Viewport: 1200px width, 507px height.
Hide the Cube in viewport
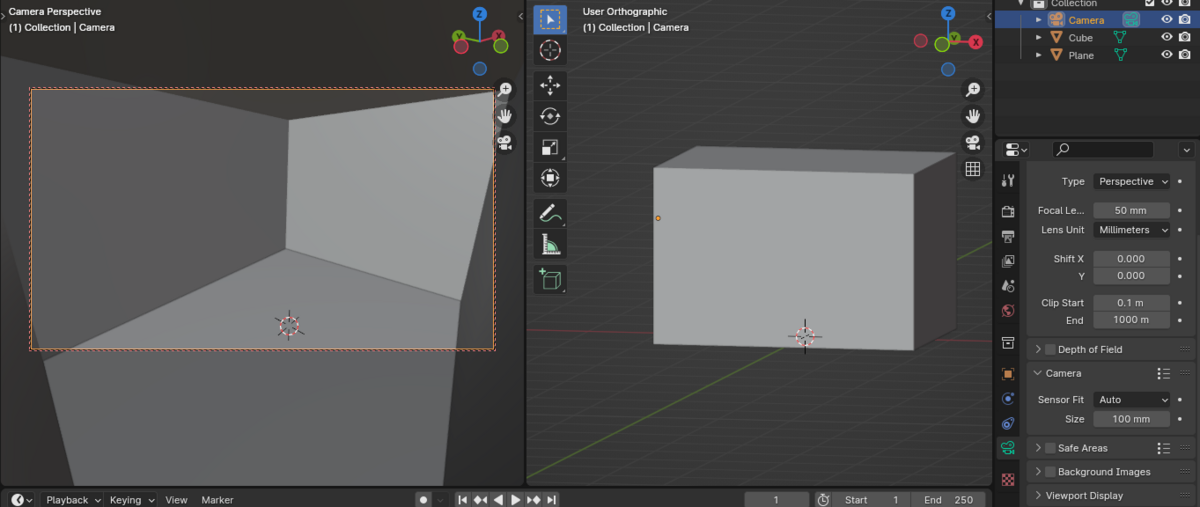[x=1167, y=37]
